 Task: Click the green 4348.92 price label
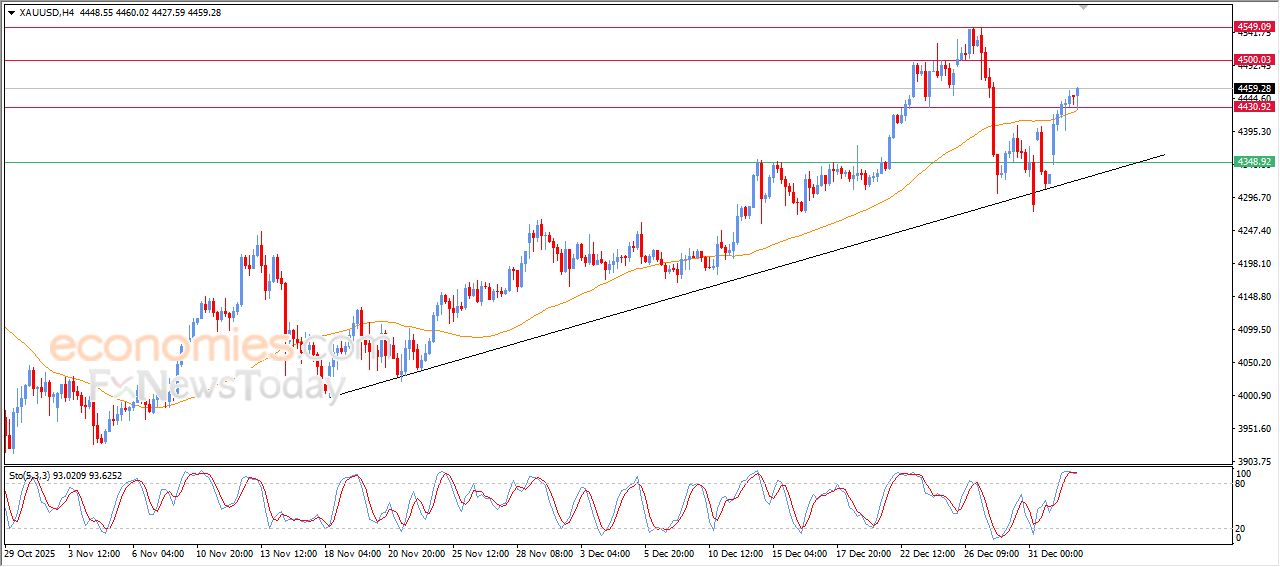[x=1253, y=161]
